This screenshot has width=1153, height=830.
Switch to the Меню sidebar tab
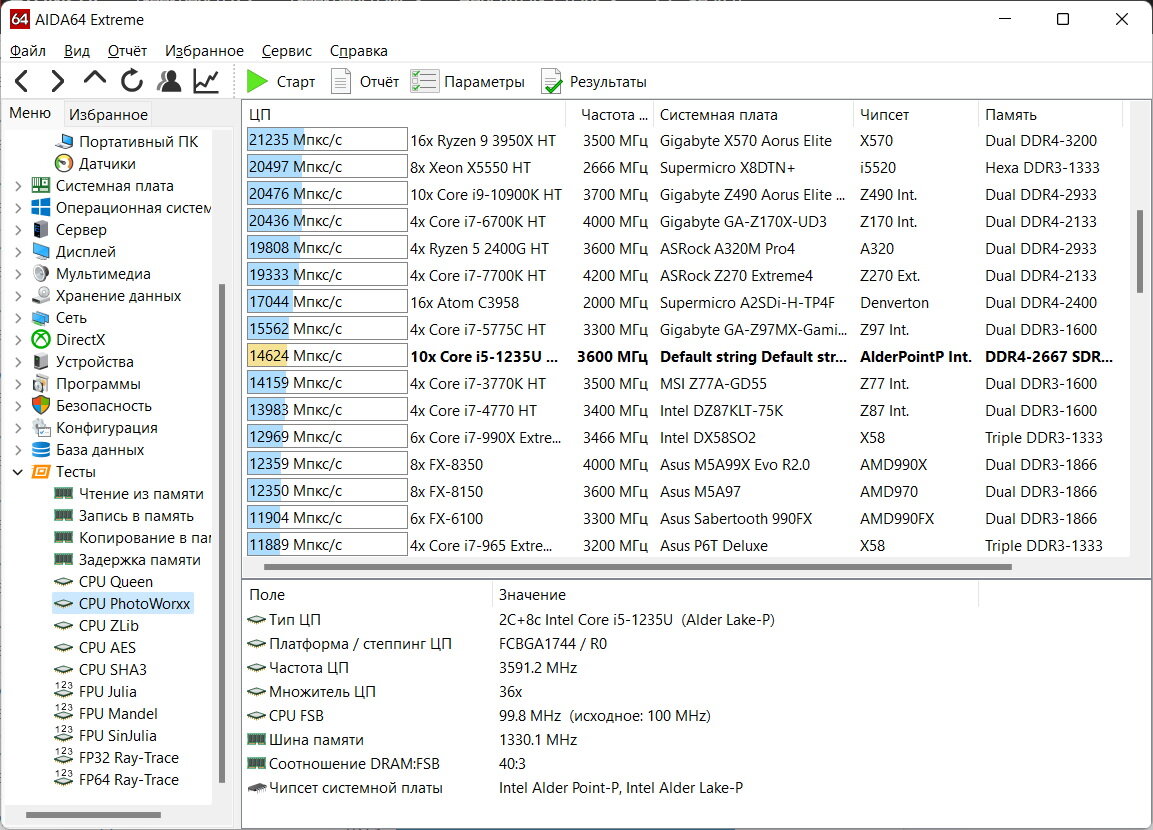coord(30,113)
